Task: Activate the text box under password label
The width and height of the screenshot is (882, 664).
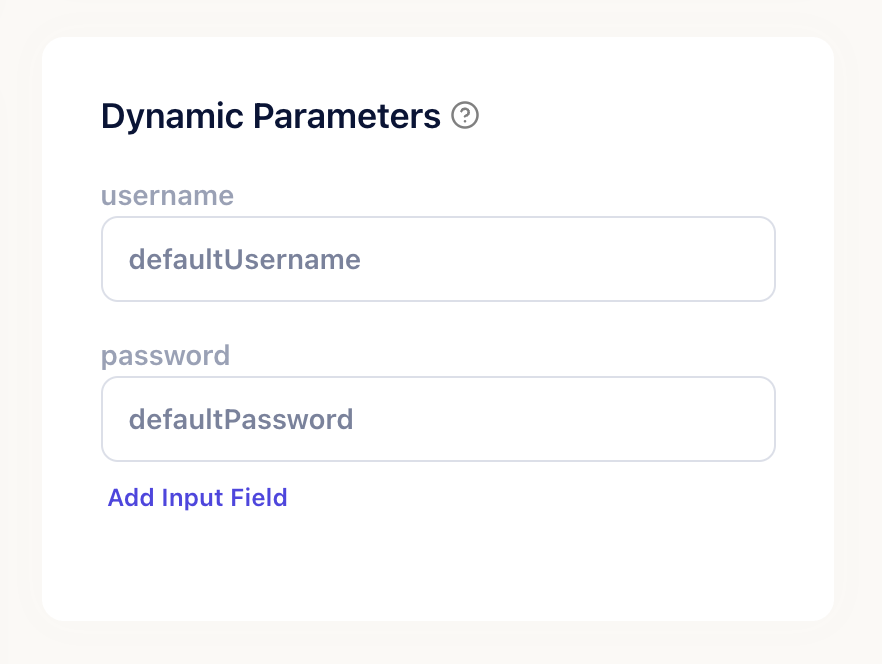Action: pyautogui.click(x=438, y=419)
